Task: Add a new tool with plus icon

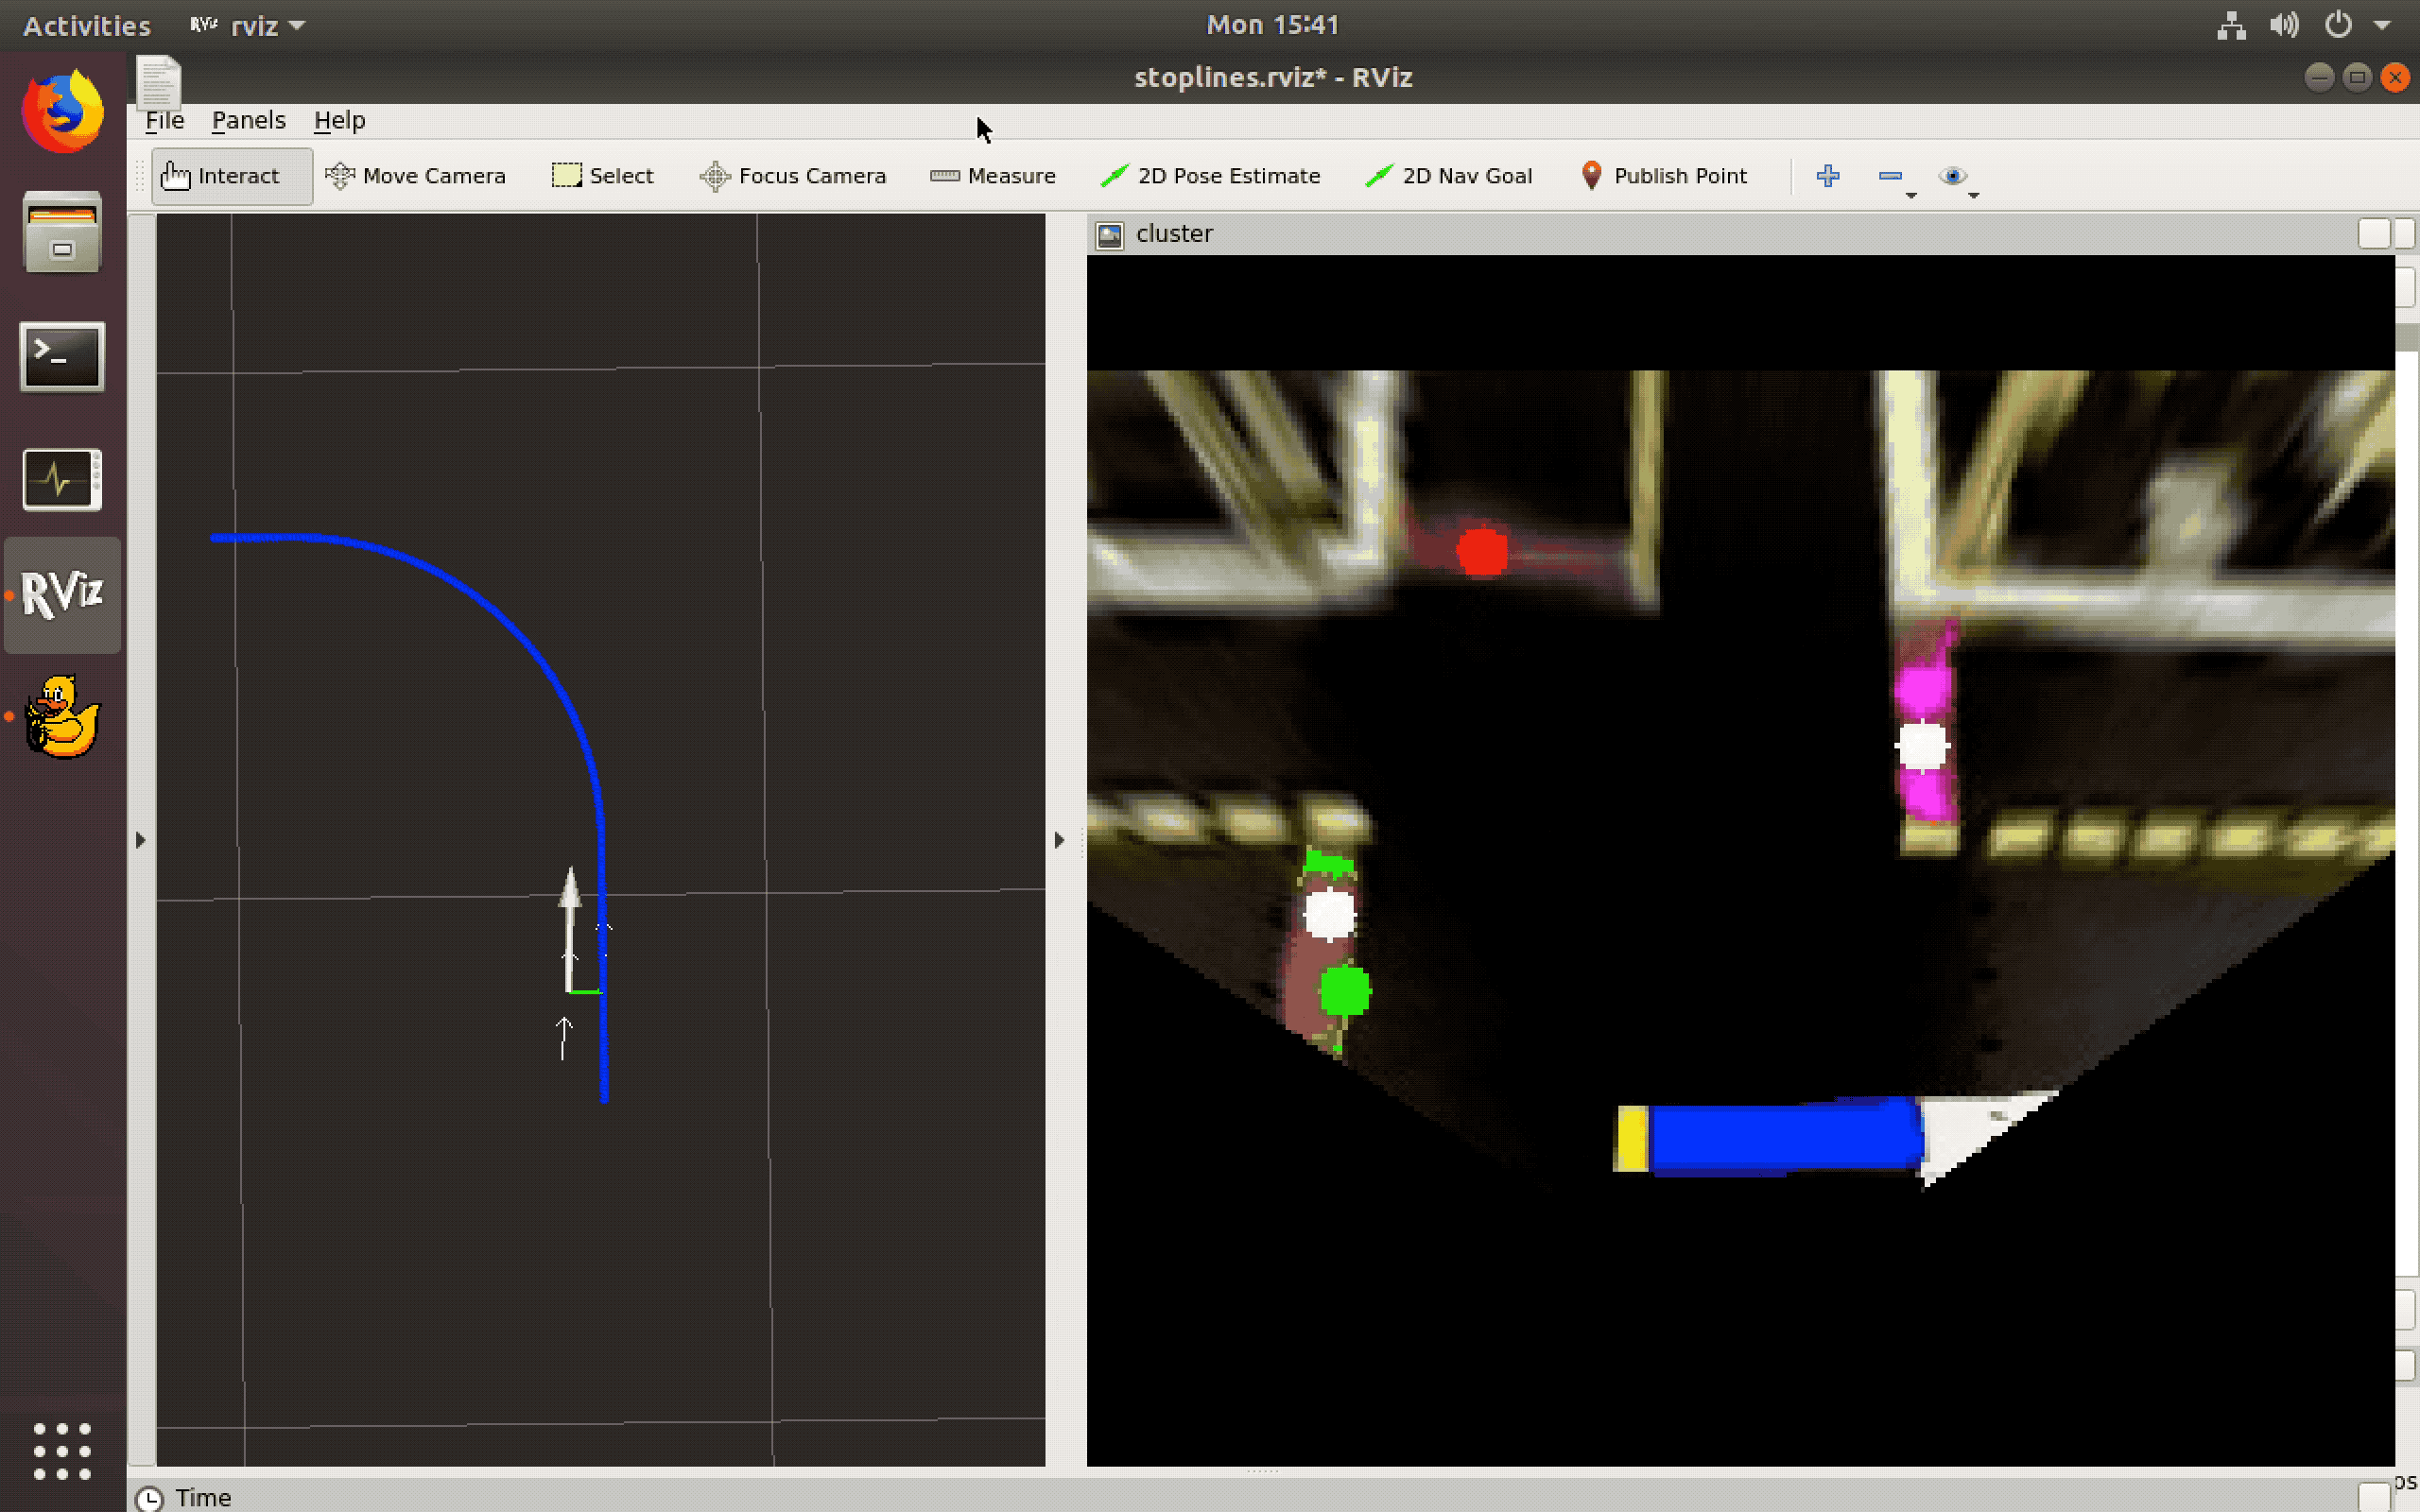Action: pyautogui.click(x=1828, y=176)
